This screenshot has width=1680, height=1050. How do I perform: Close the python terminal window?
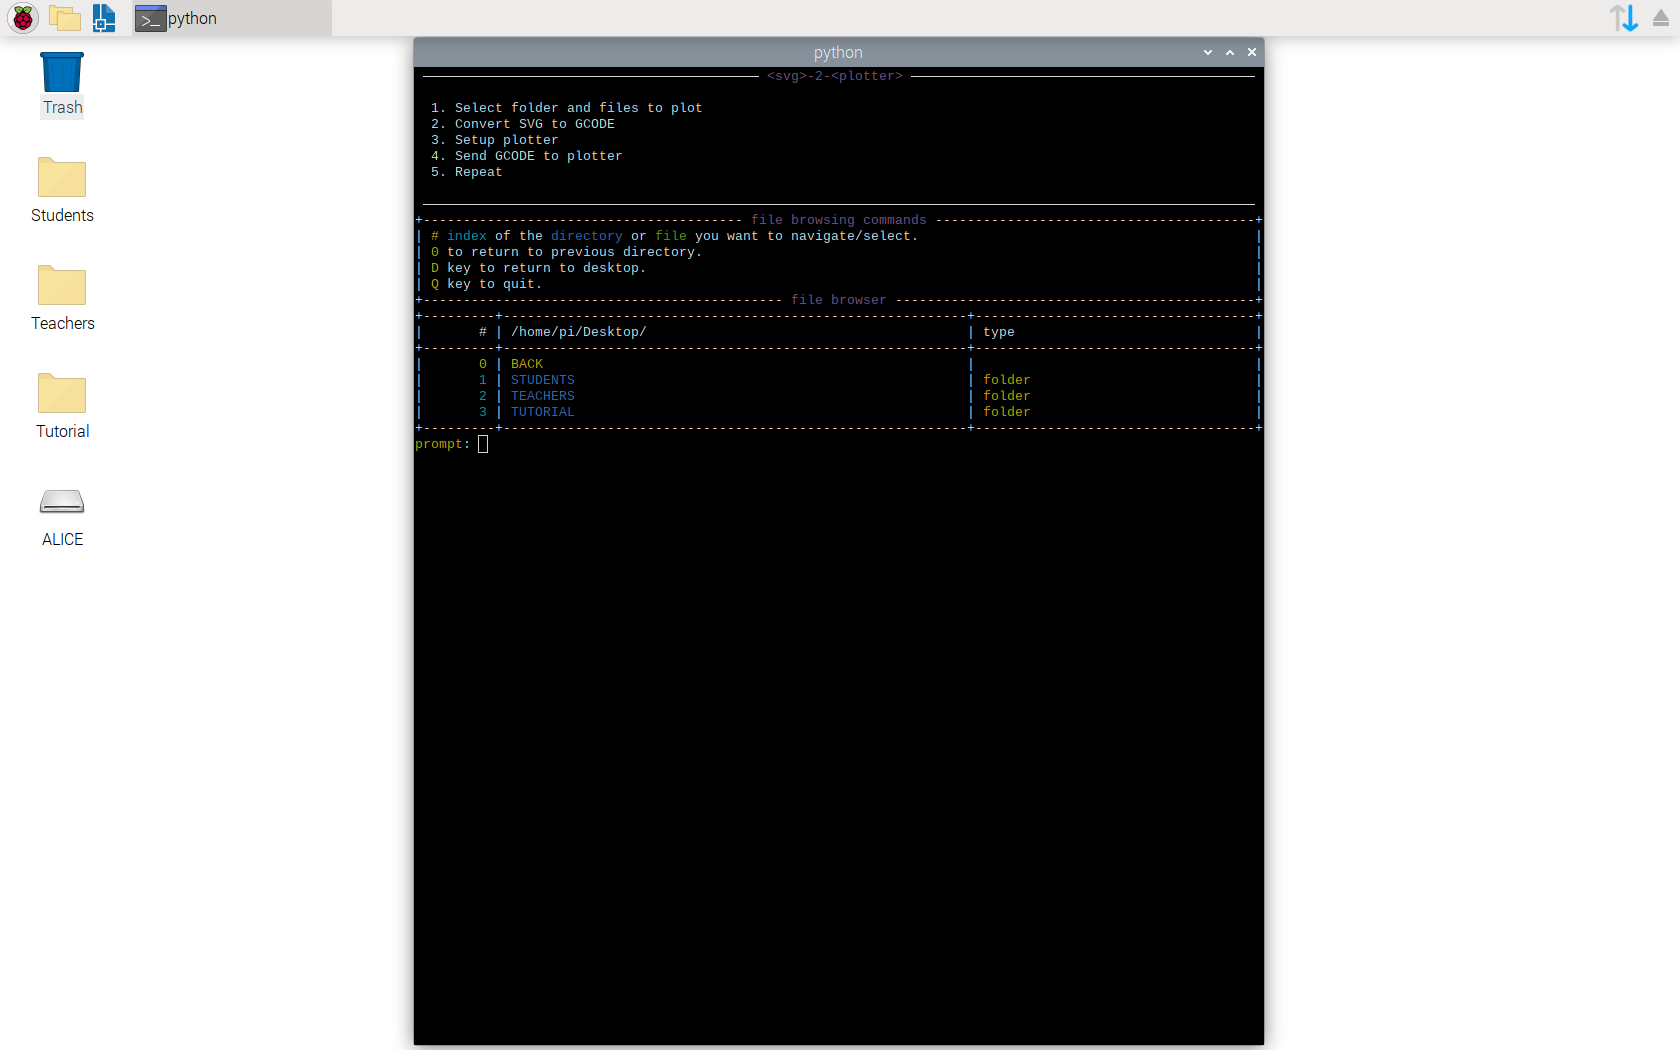(1252, 52)
